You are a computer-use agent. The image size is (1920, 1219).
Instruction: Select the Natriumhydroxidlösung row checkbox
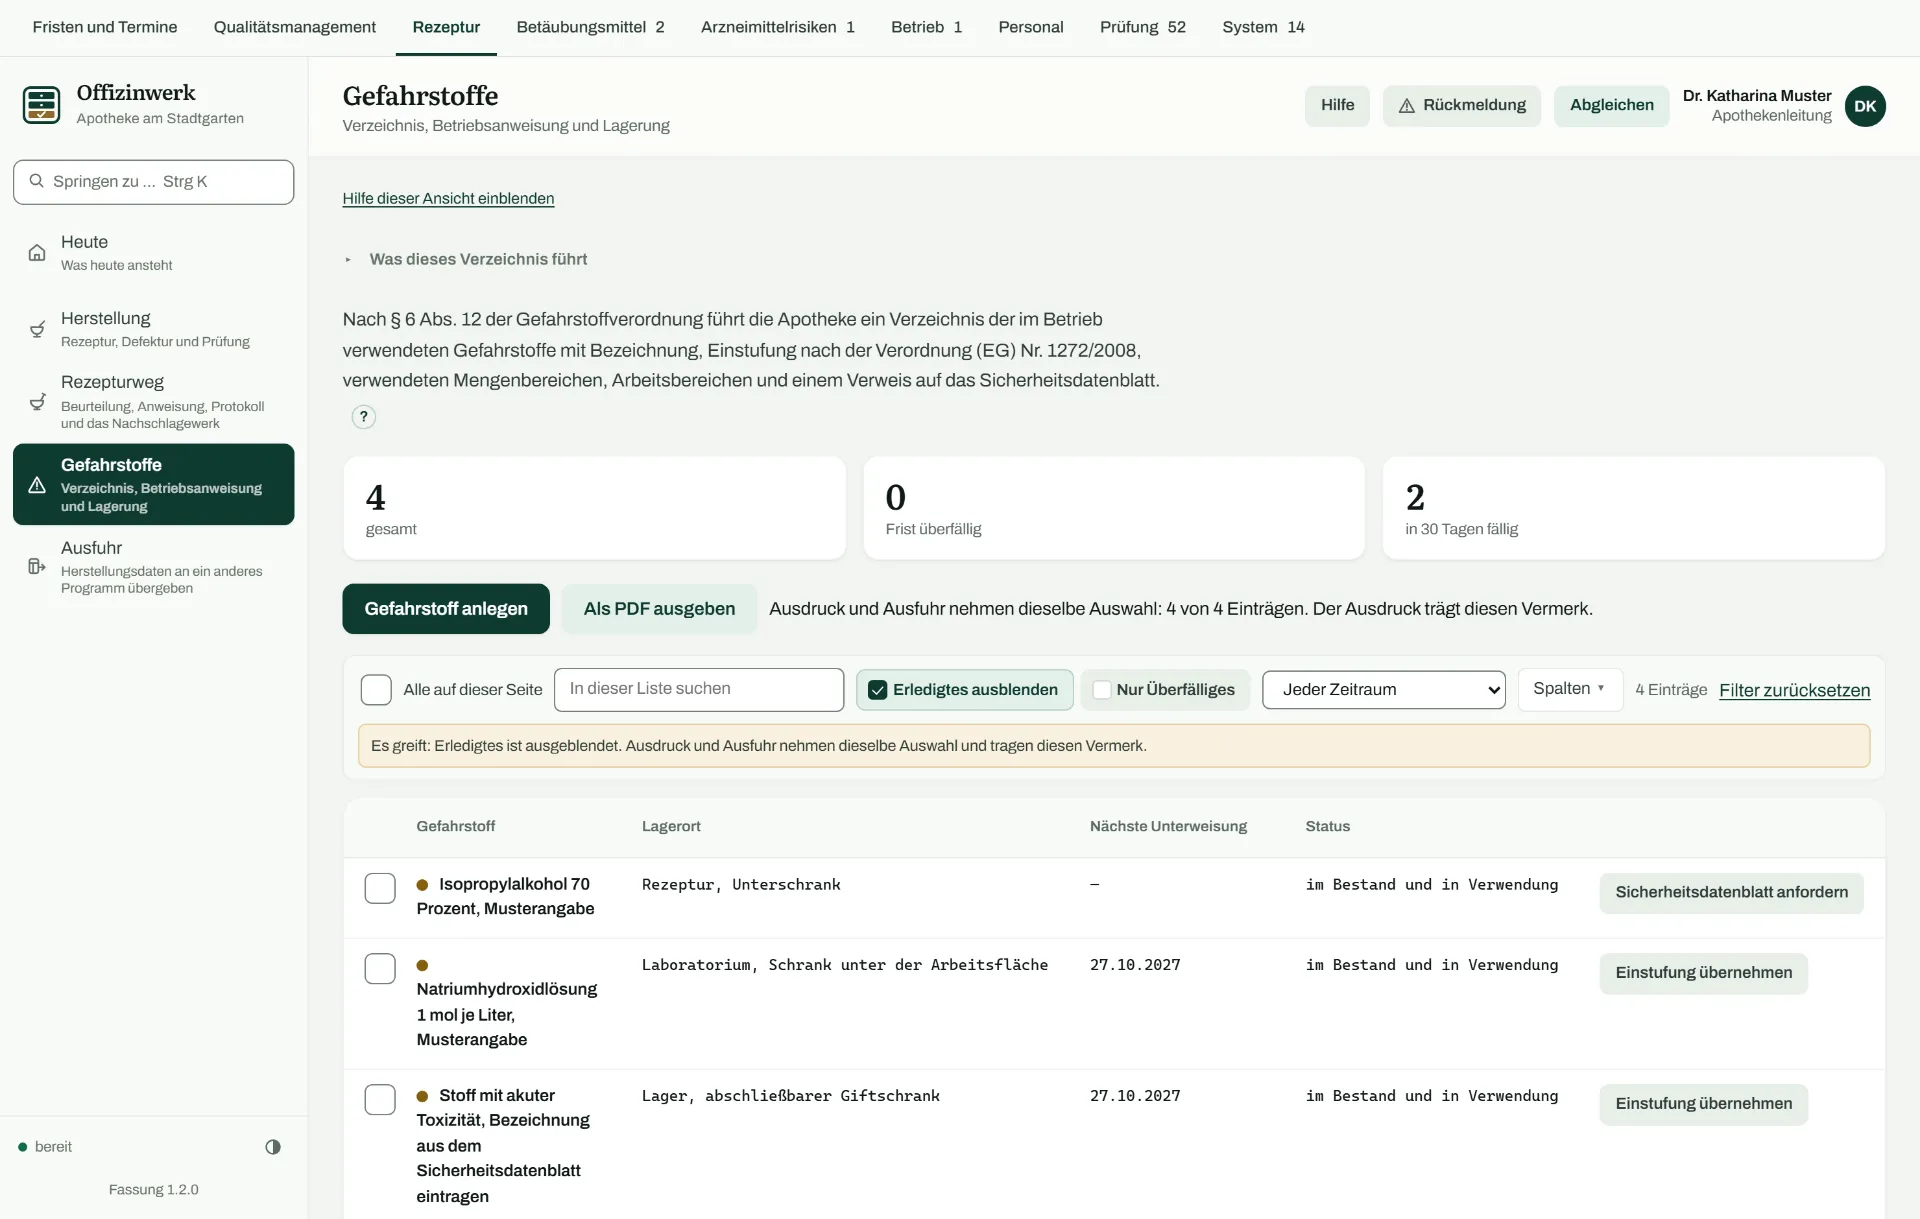click(380, 968)
